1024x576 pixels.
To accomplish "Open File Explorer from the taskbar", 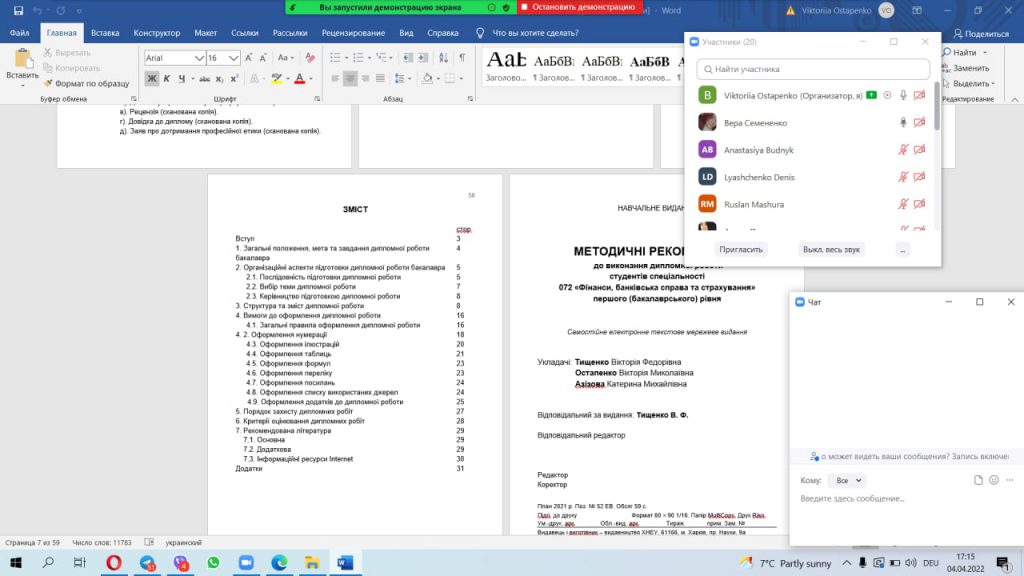I will 312,562.
